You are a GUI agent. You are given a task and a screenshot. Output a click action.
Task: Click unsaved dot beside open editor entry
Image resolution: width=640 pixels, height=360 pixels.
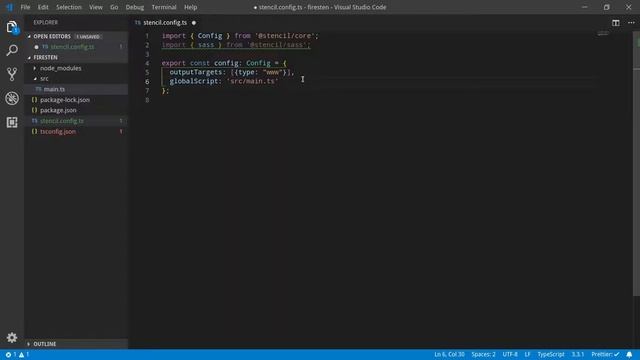[36, 47]
